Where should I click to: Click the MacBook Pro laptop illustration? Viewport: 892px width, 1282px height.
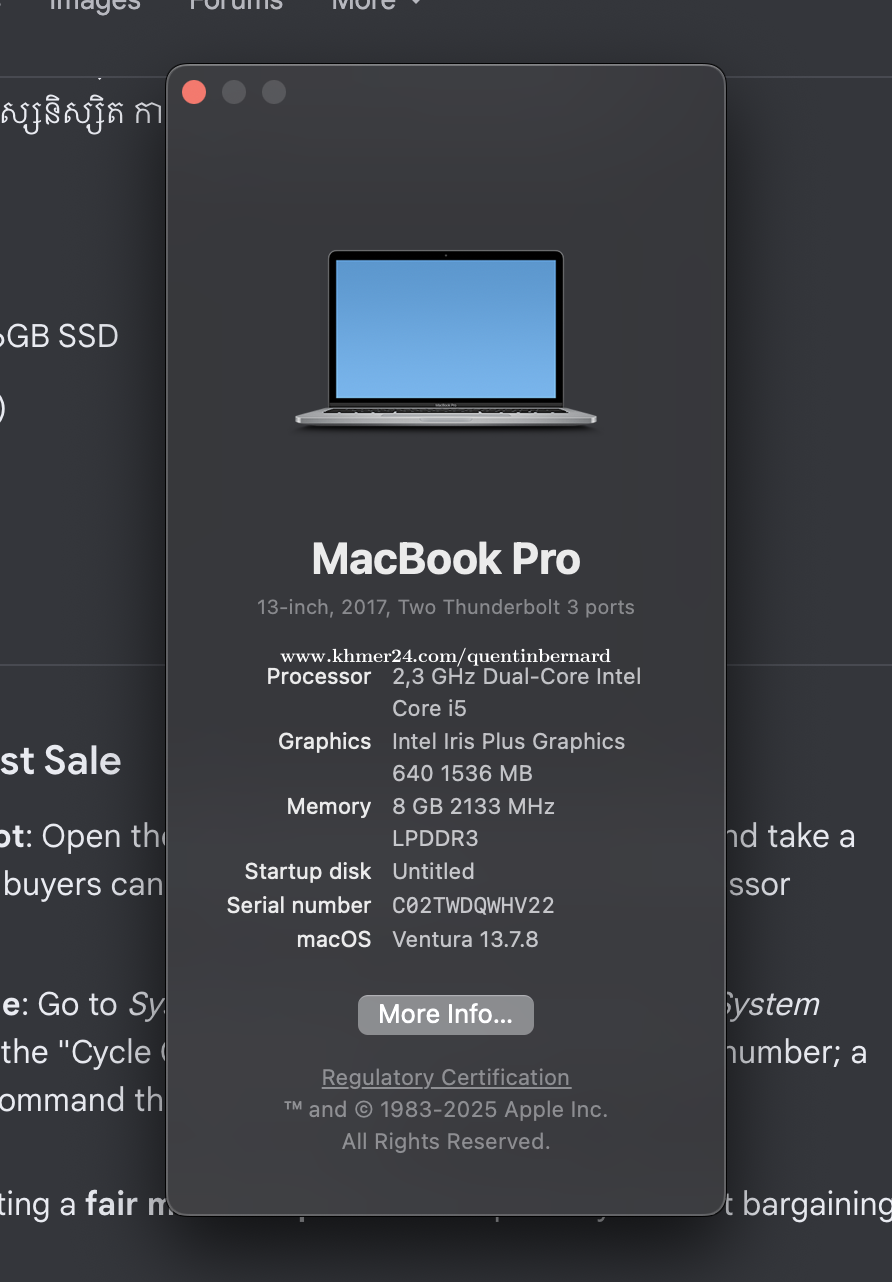pyautogui.click(x=446, y=340)
